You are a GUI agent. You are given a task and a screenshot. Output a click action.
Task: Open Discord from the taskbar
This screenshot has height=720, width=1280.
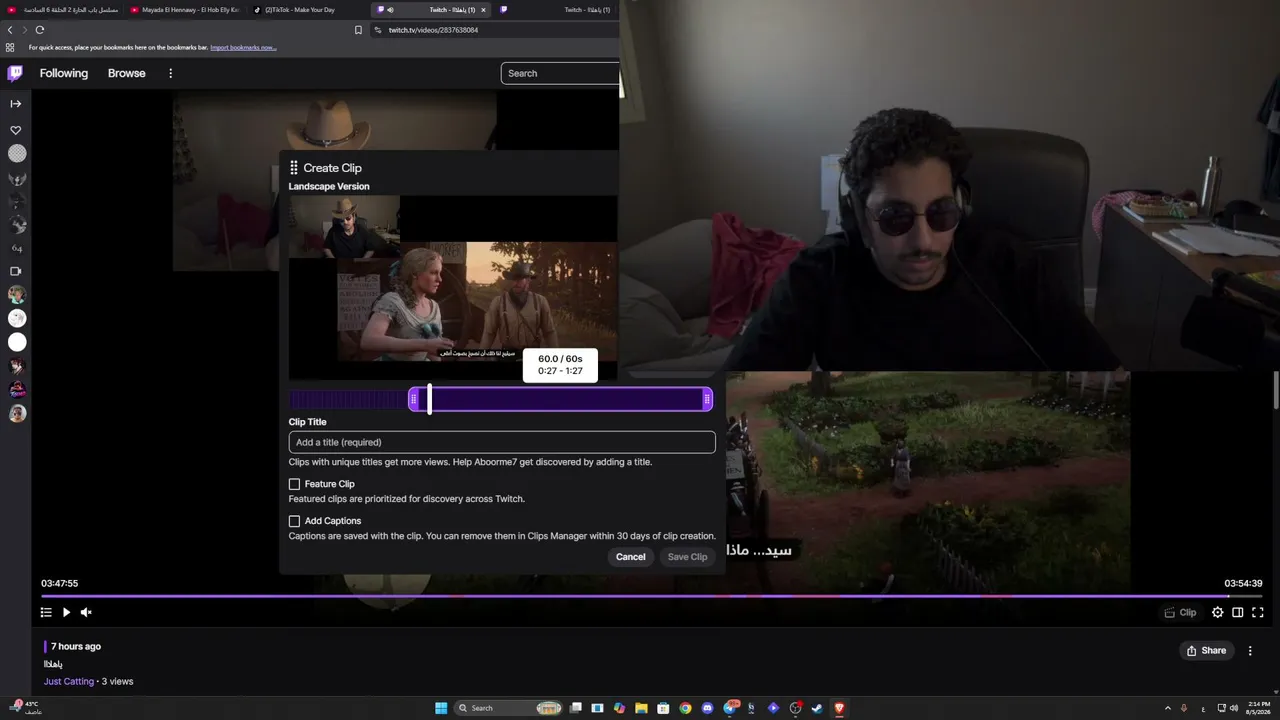tap(707, 708)
